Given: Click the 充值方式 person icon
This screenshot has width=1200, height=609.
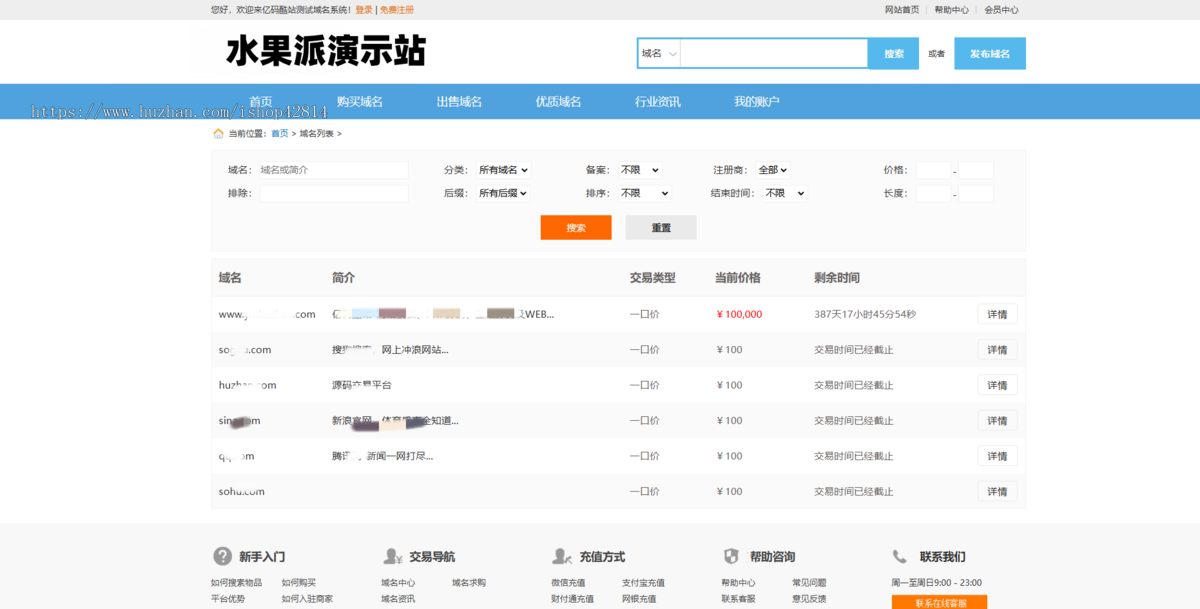Looking at the screenshot, I should click(562, 556).
